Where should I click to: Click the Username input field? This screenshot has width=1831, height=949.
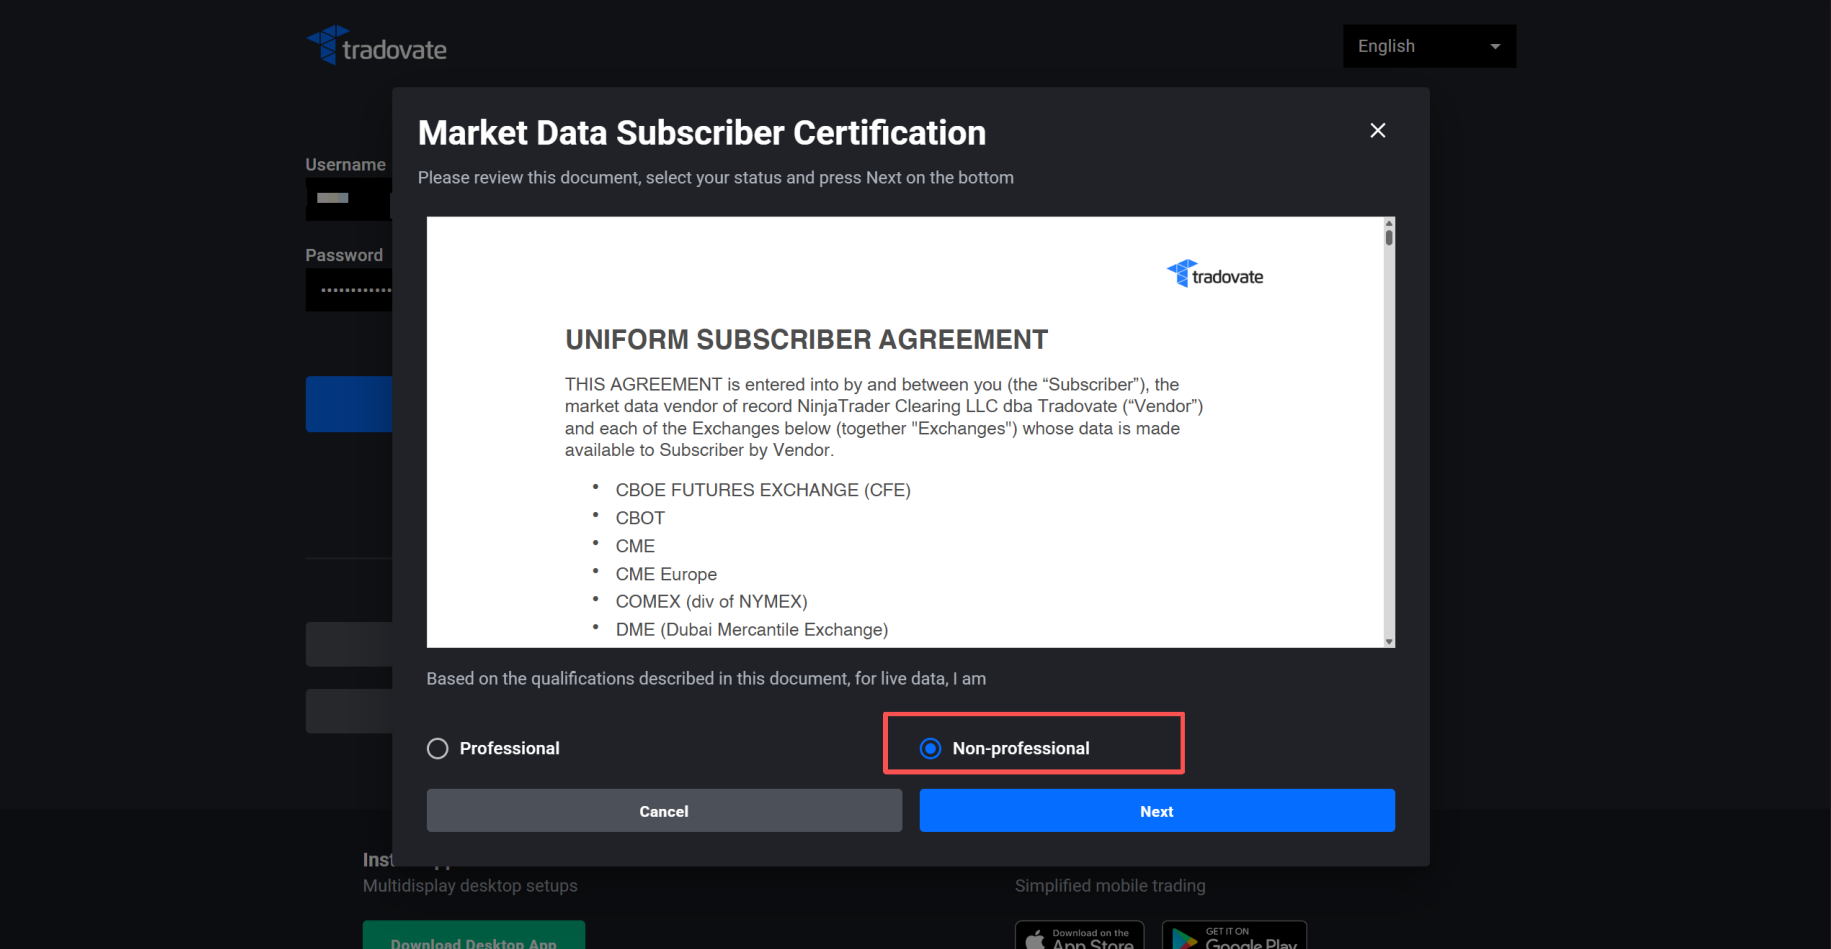(348, 199)
